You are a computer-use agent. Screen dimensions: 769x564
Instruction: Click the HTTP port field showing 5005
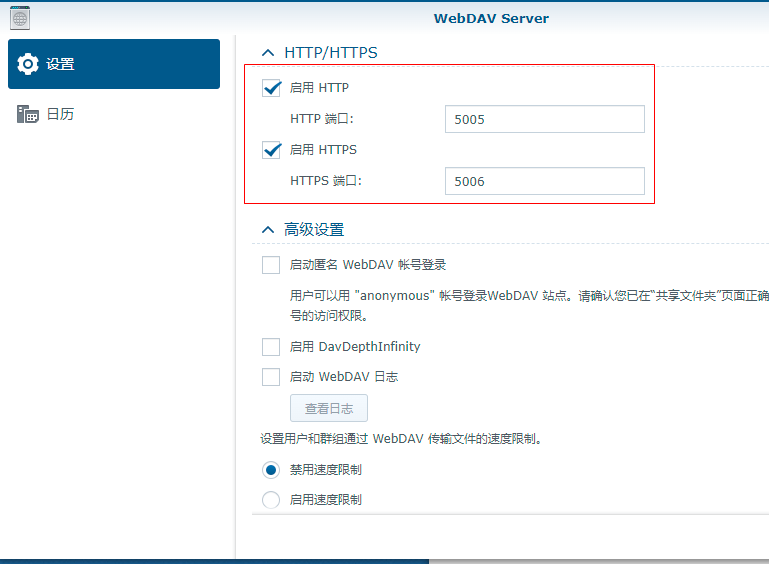[x=544, y=119]
